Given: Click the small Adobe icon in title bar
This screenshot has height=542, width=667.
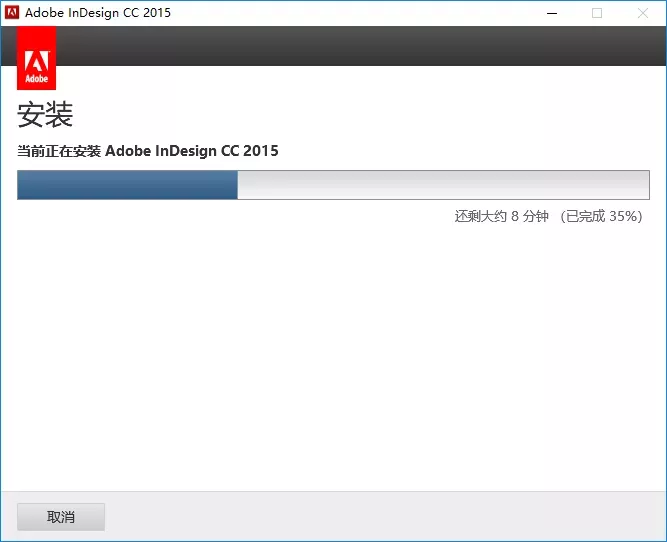Looking at the screenshot, I should tap(12, 13).
